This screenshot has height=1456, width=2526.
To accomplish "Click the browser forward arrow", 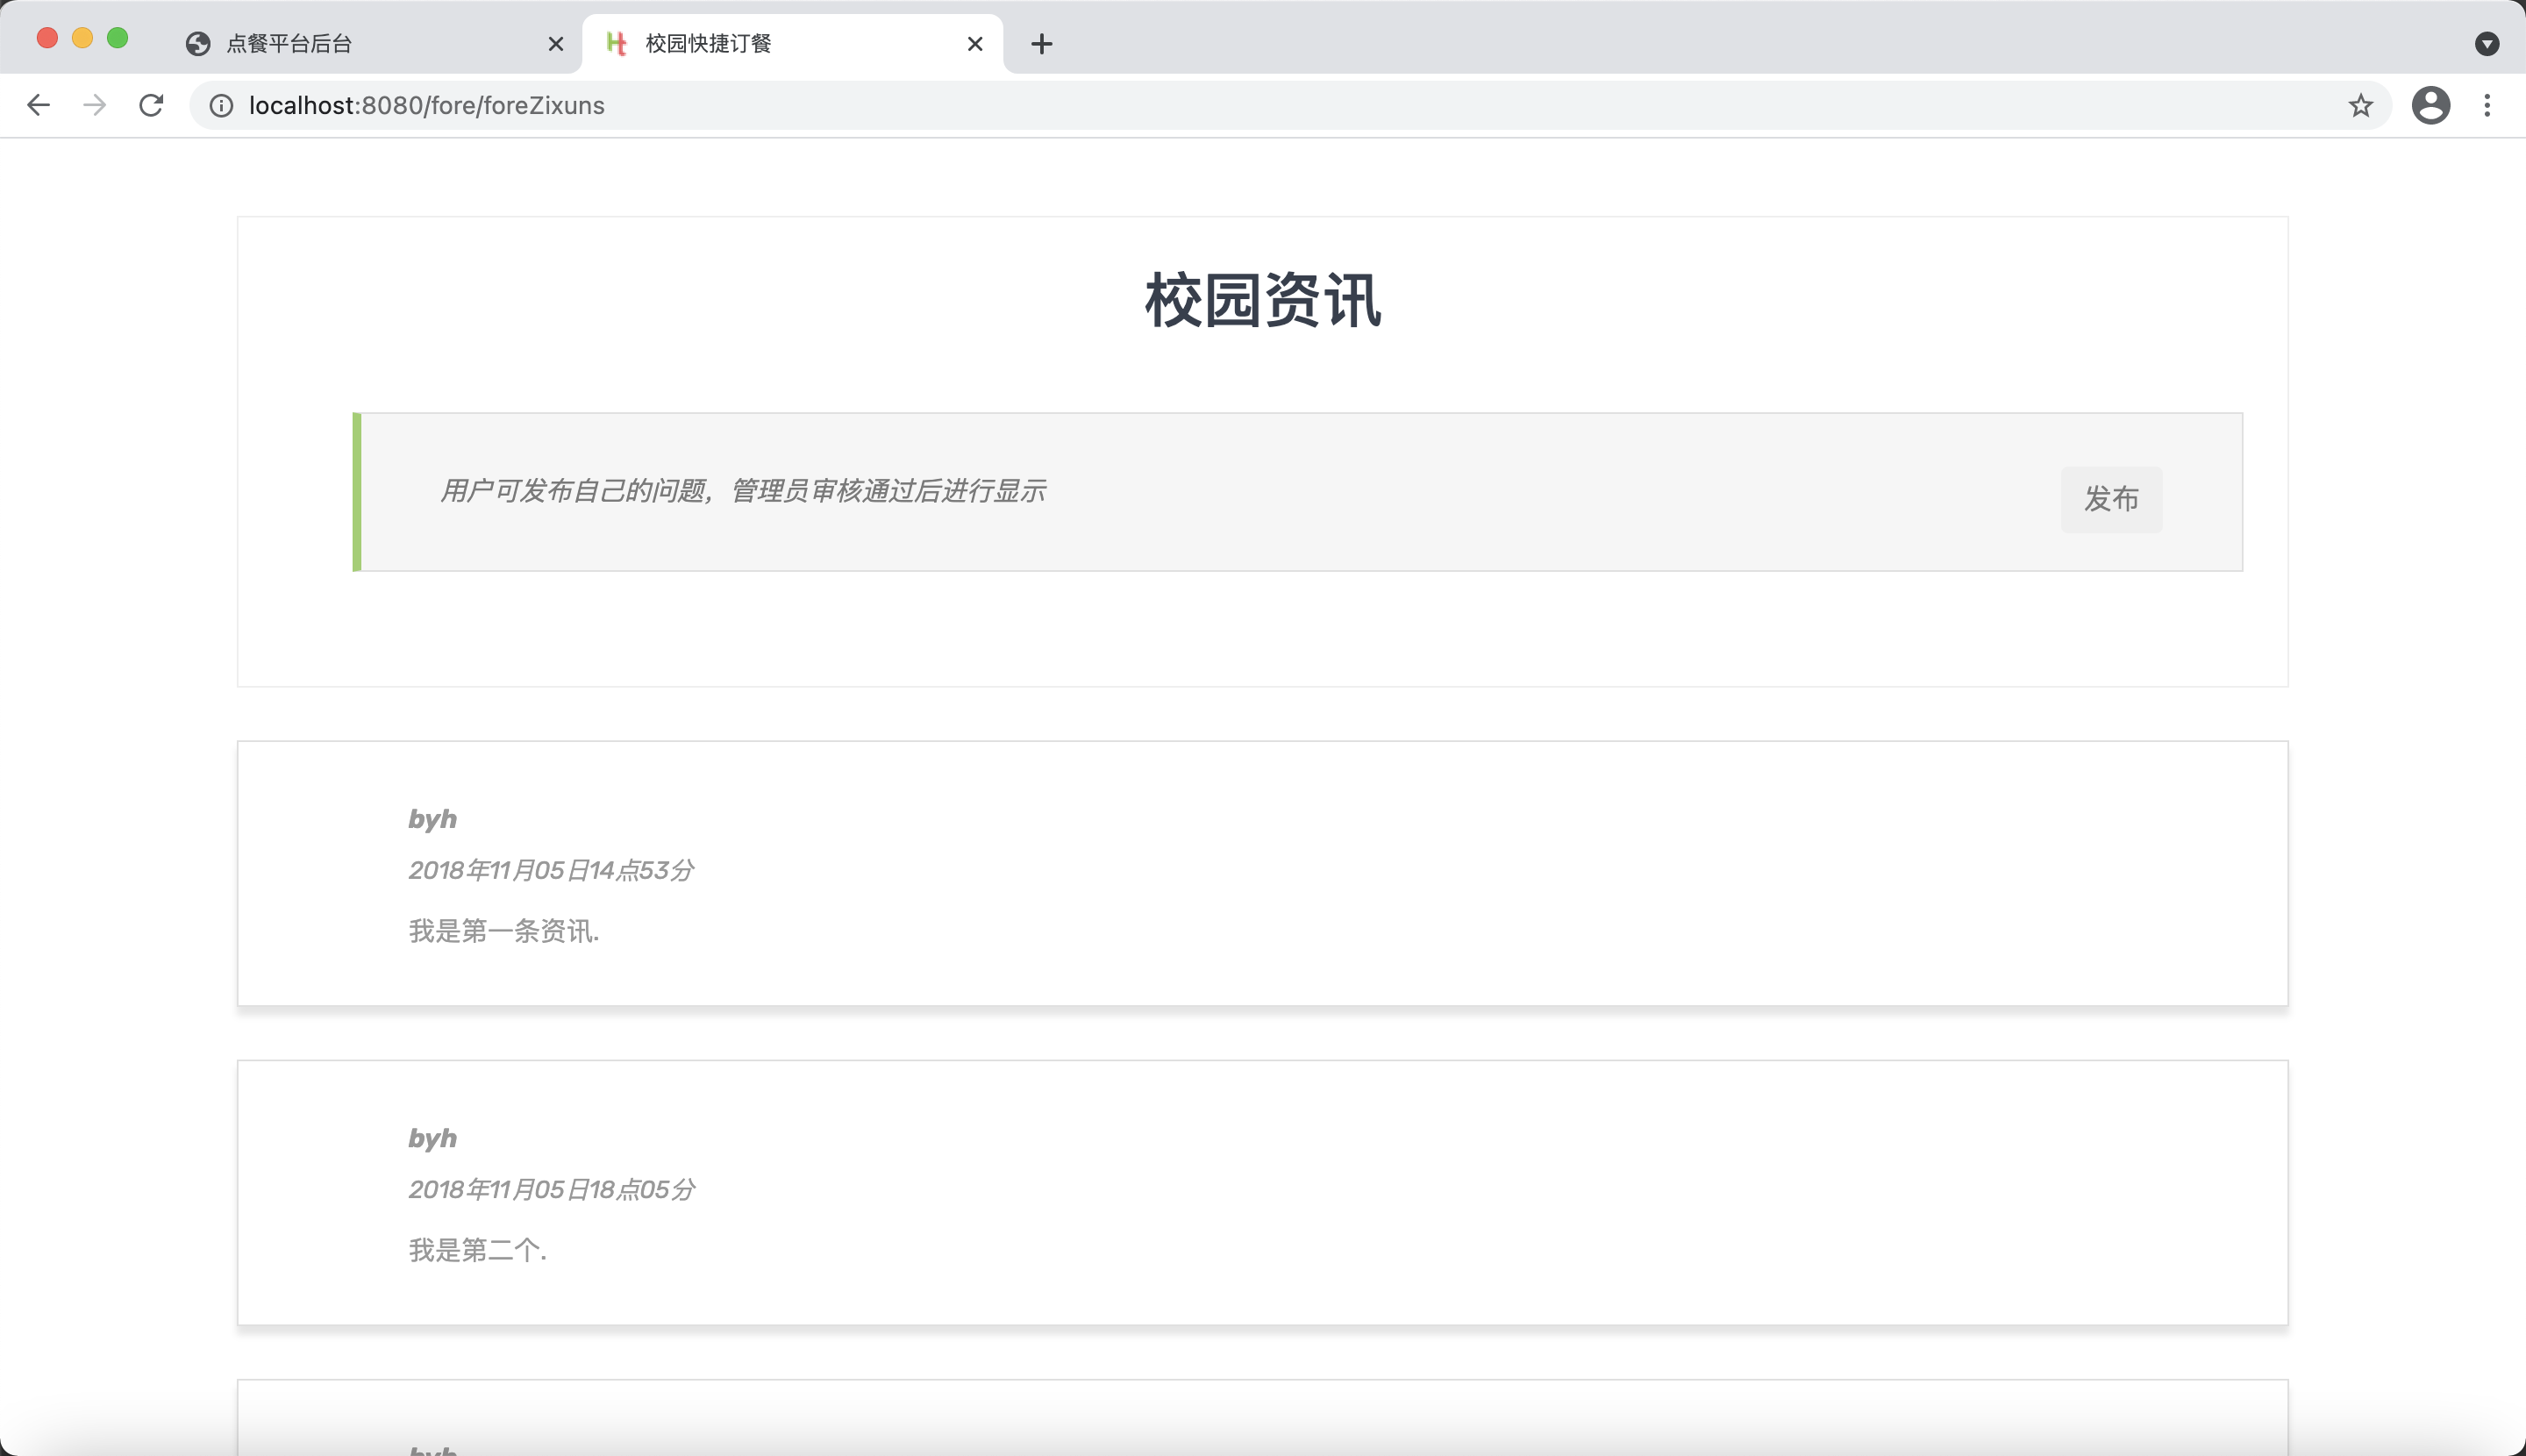I will coord(95,105).
